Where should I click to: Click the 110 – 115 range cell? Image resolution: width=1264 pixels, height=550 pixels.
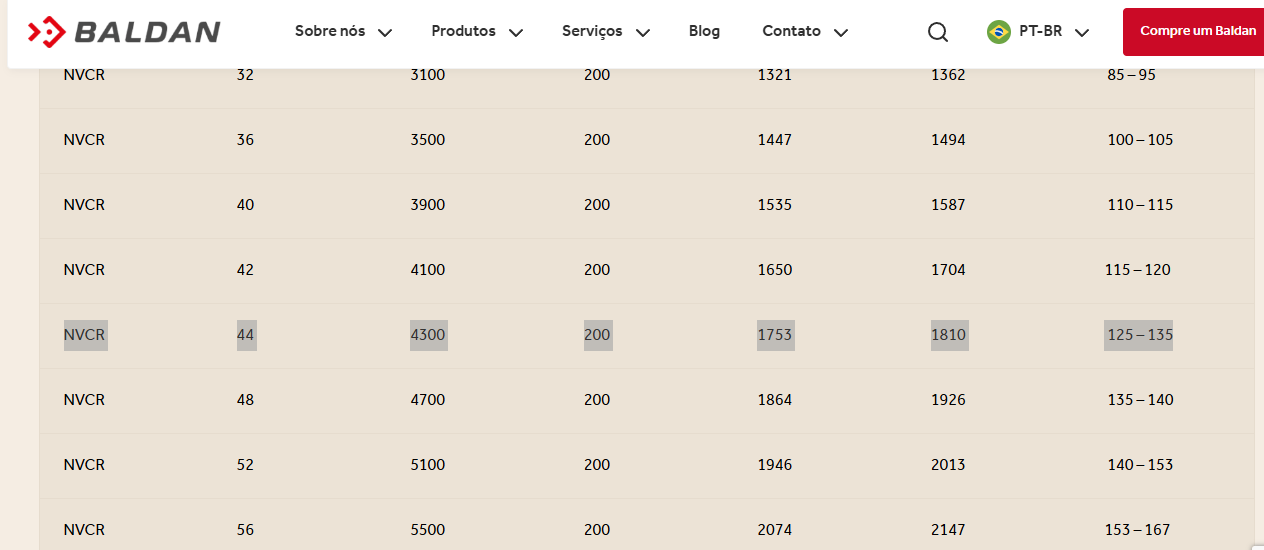pos(1140,205)
